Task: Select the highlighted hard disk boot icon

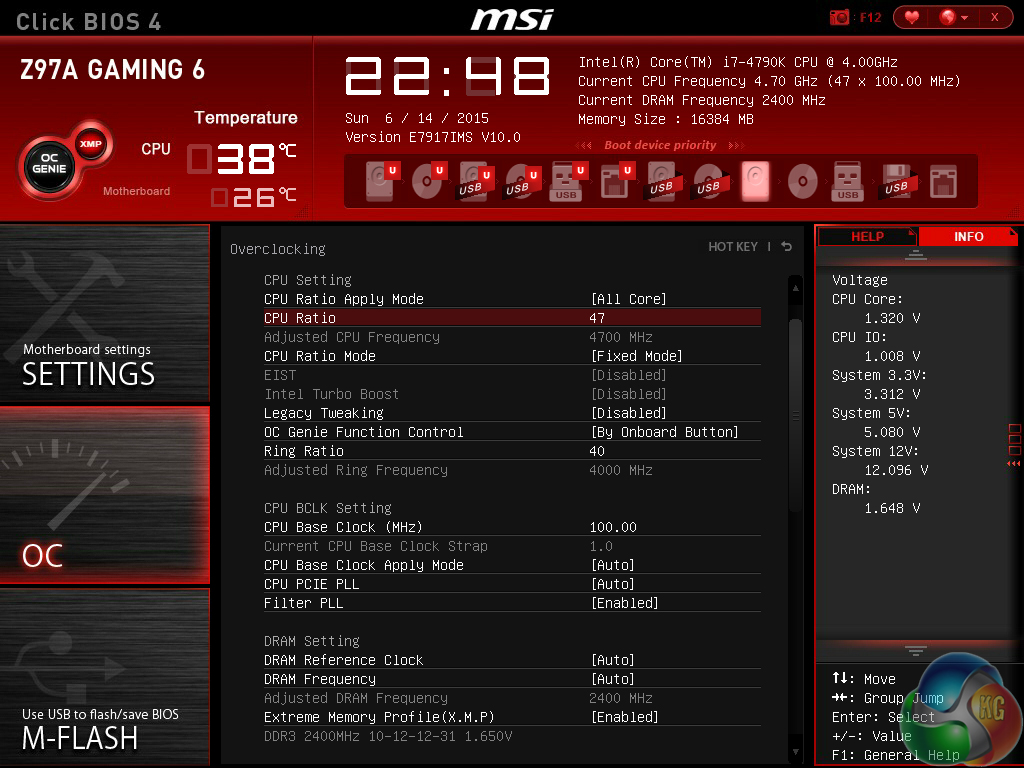Action: click(x=756, y=181)
